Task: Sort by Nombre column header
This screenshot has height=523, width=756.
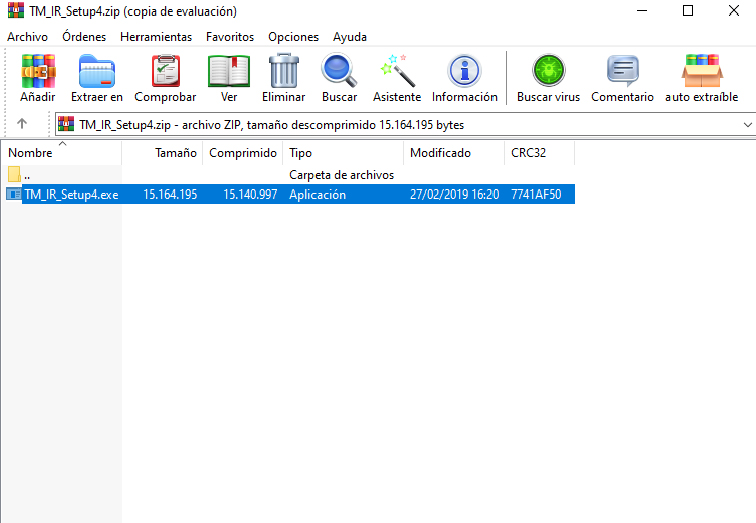Action: 61,153
